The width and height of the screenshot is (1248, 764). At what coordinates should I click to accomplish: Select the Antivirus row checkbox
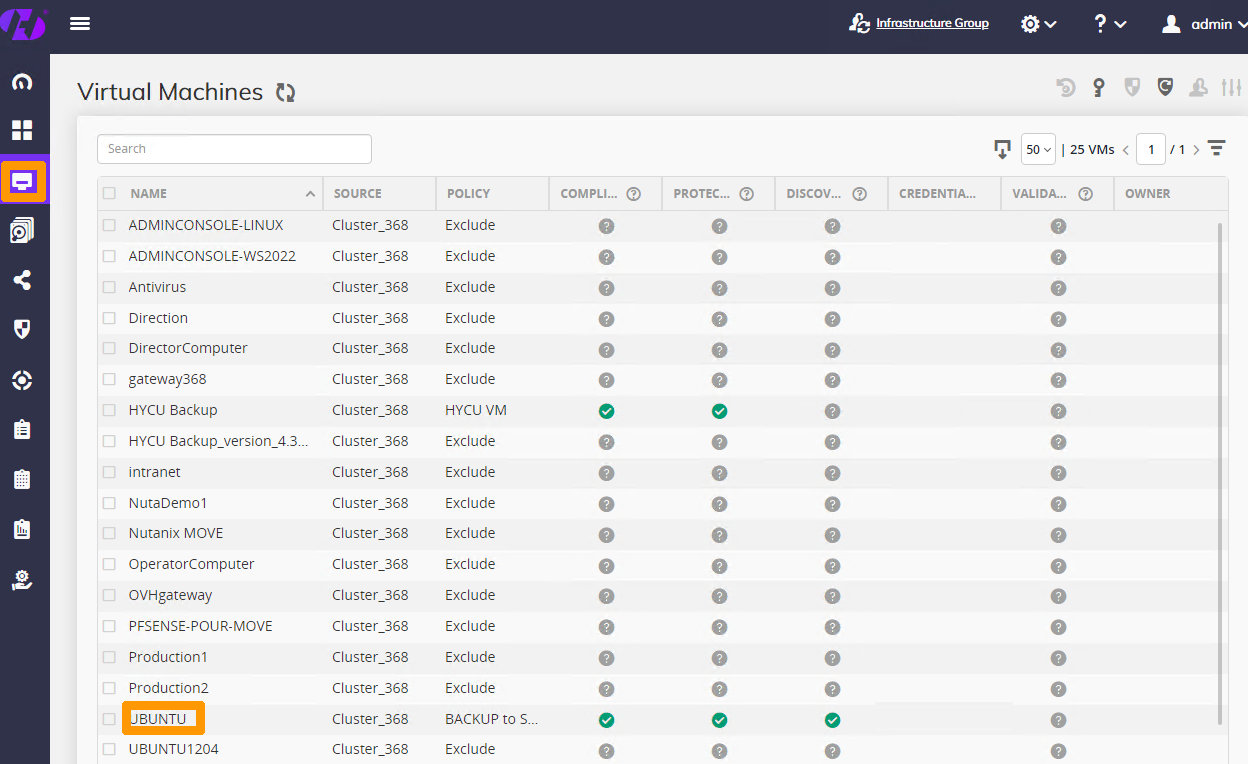(109, 287)
